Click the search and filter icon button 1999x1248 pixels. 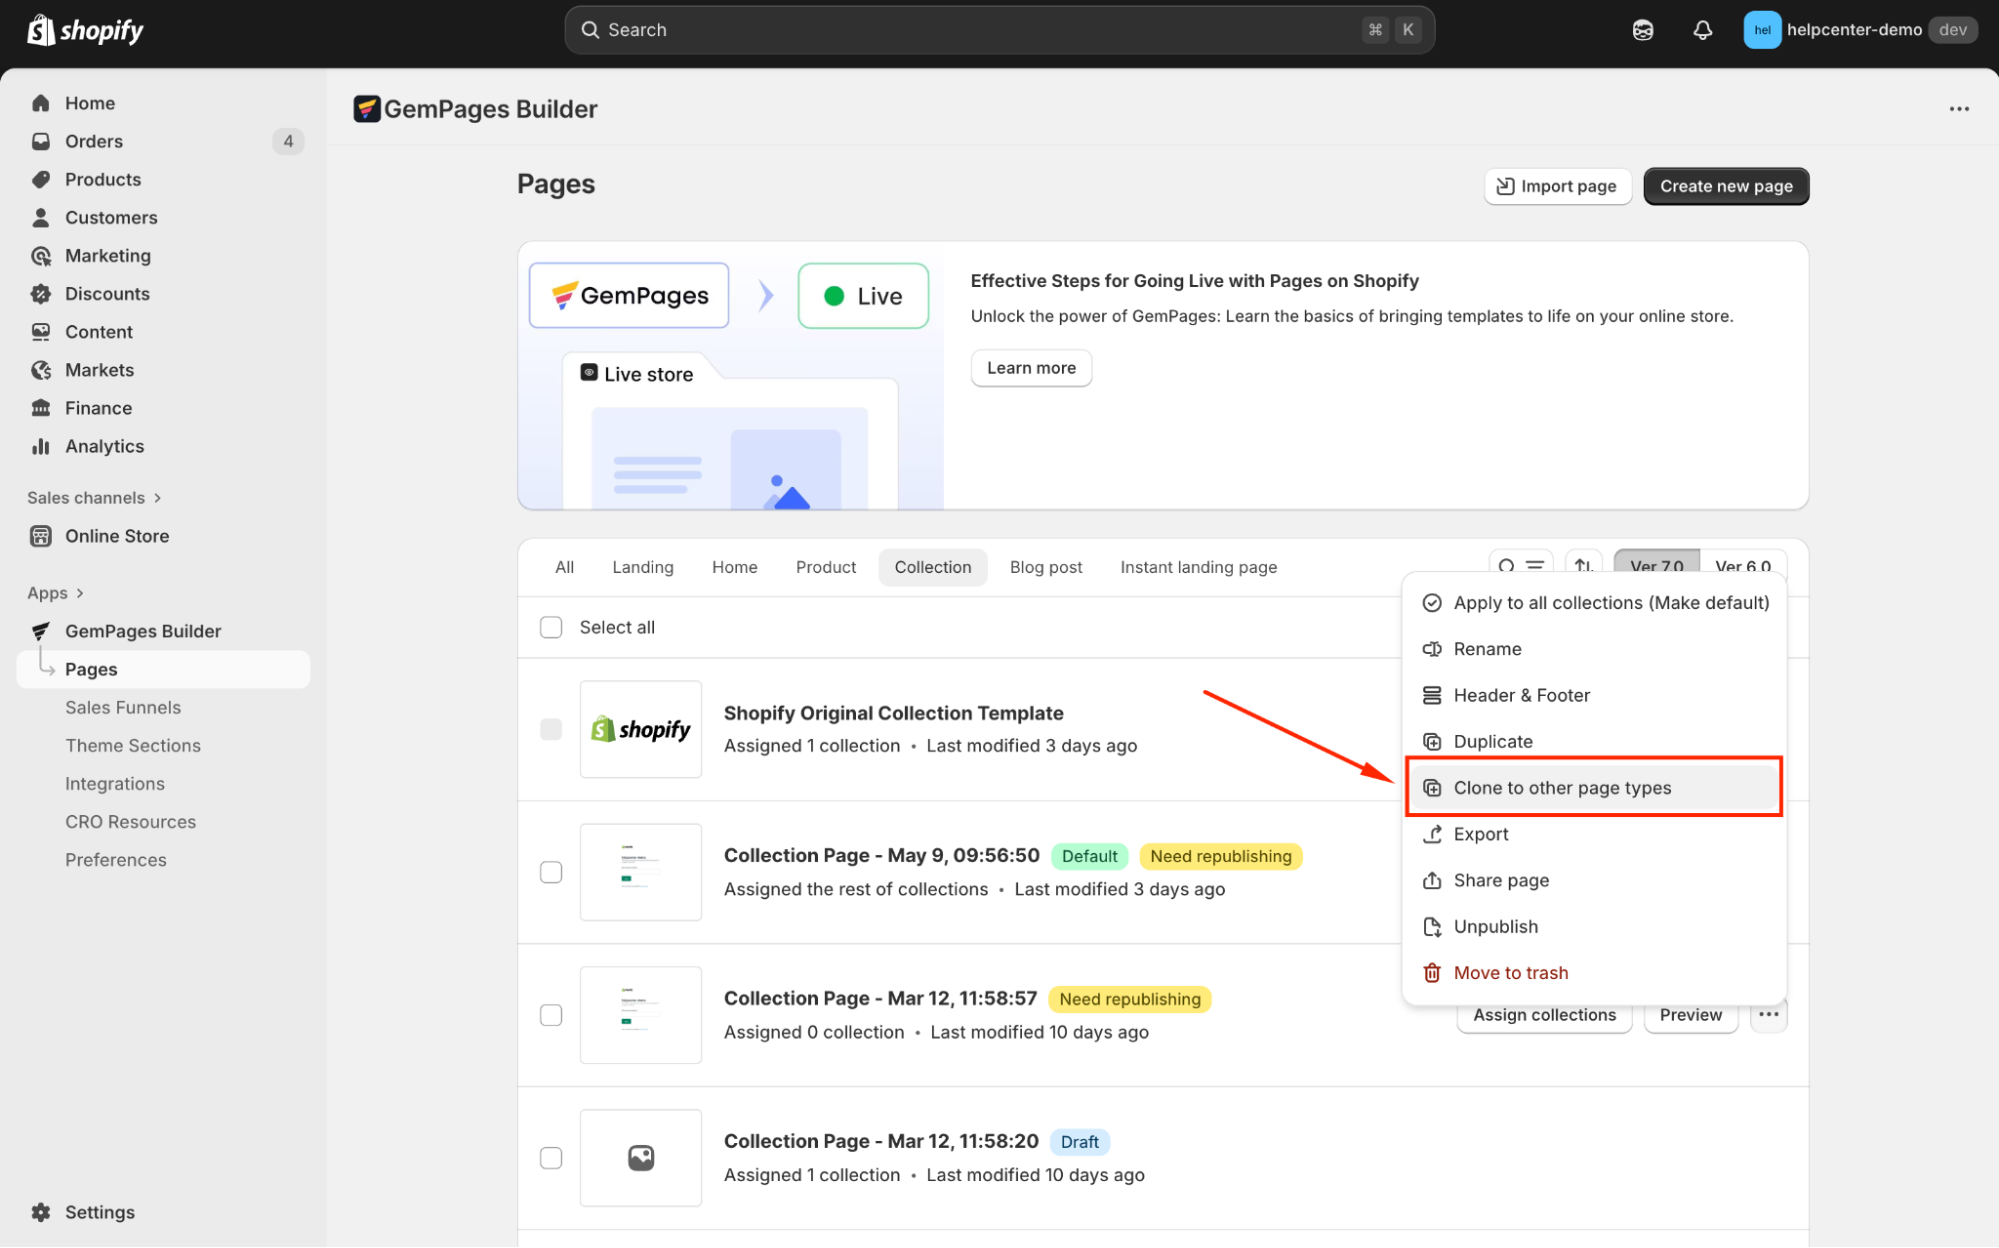tap(1520, 565)
